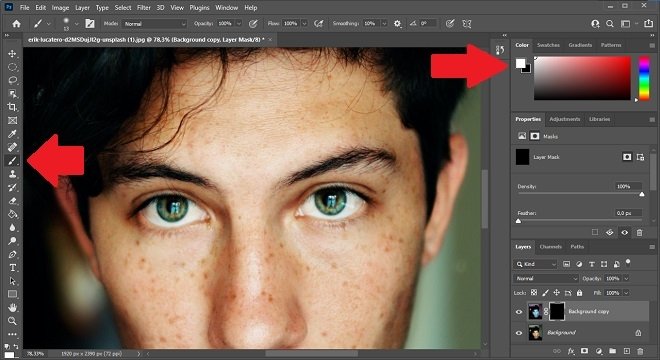Image resolution: width=660 pixels, height=360 pixels.
Task: Click the Search magnifier icon at top right
Action: tap(609, 24)
